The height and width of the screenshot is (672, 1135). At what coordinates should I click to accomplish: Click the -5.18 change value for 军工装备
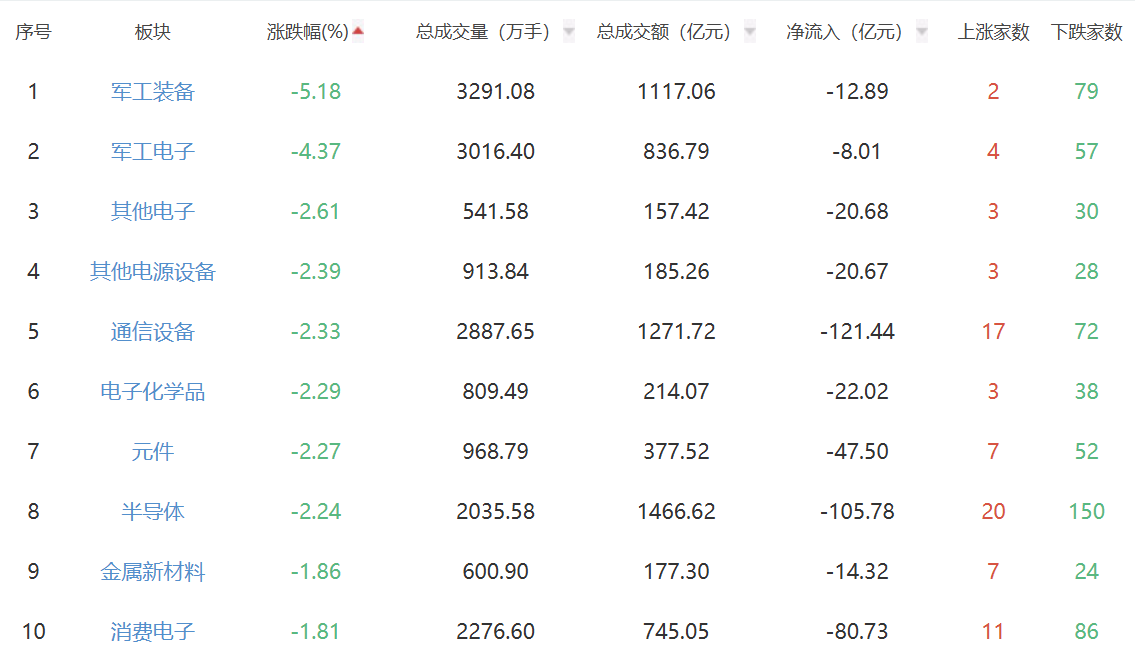coord(316,92)
